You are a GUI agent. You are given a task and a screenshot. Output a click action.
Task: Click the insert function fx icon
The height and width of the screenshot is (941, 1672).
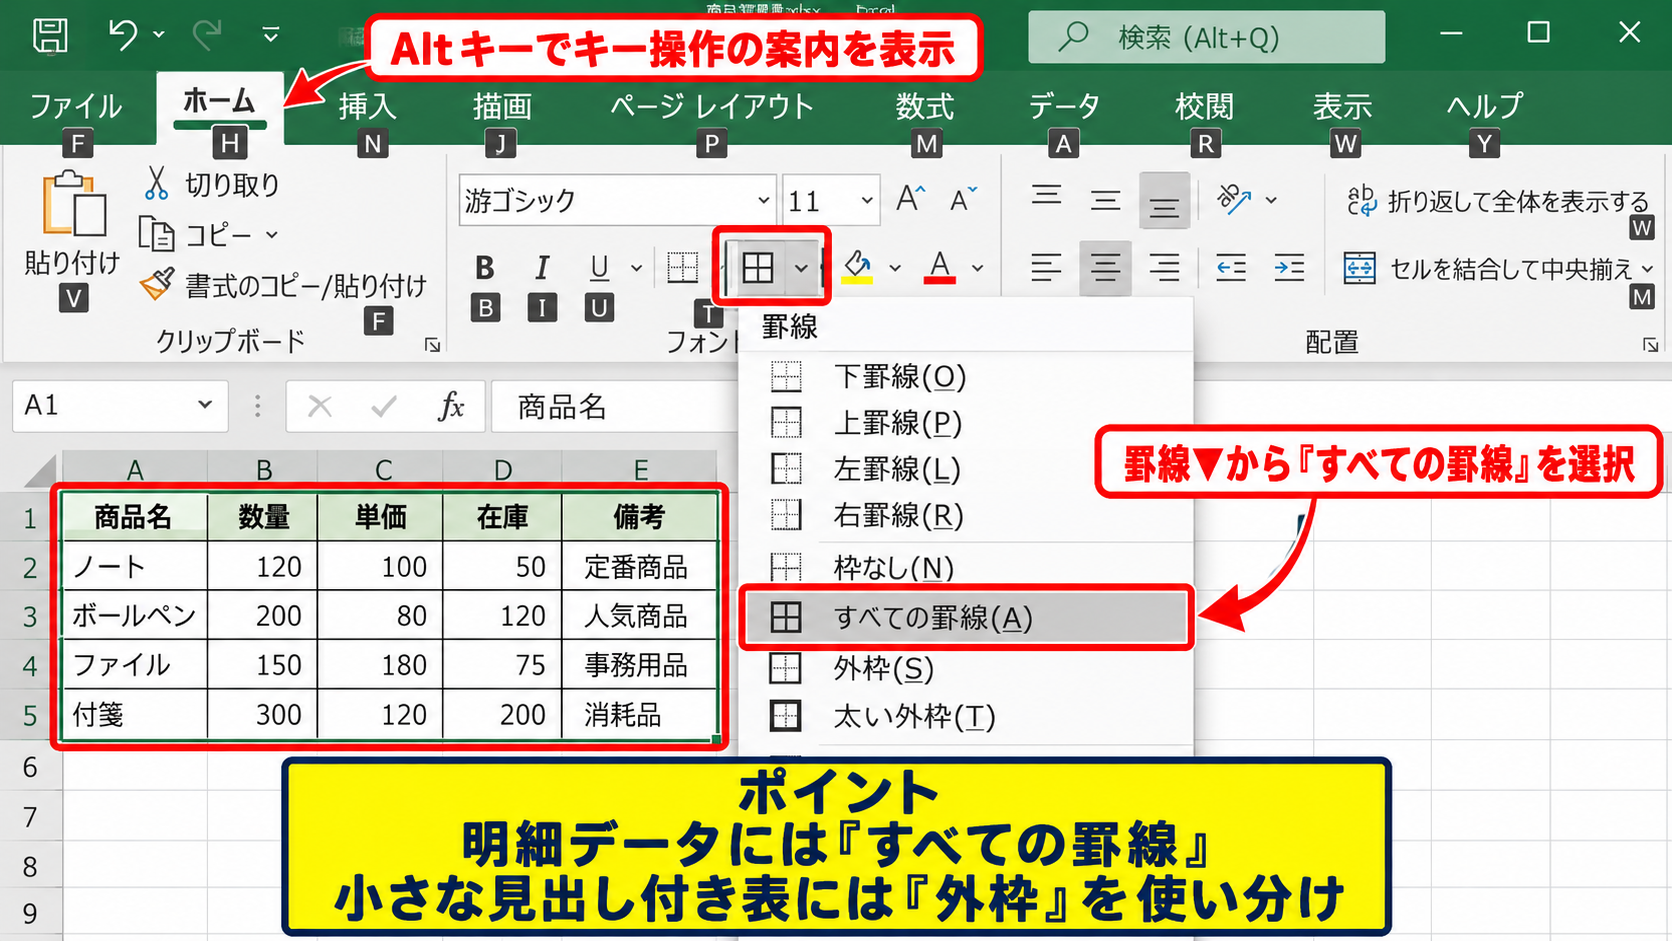451,406
